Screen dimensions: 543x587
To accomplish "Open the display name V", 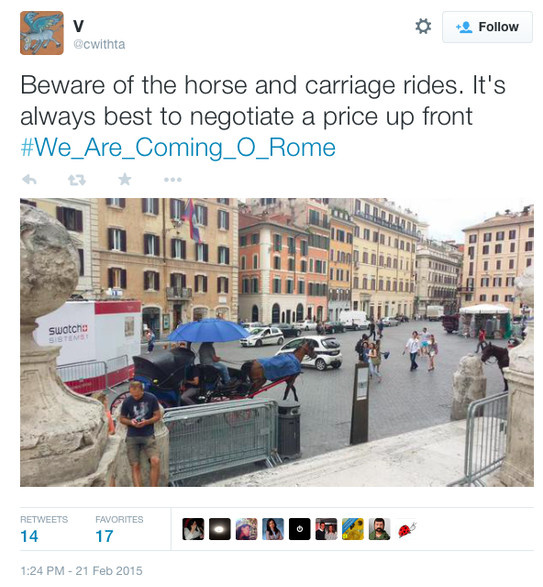I will [79, 26].
